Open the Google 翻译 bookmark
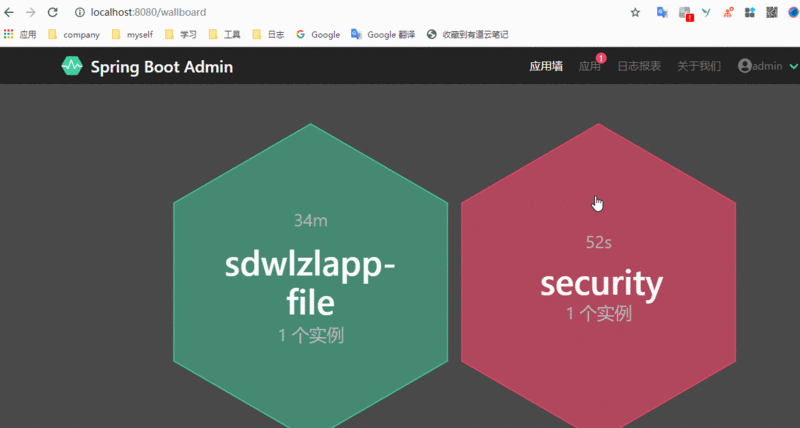The height and width of the screenshot is (428, 800). click(x=383, y=35)
